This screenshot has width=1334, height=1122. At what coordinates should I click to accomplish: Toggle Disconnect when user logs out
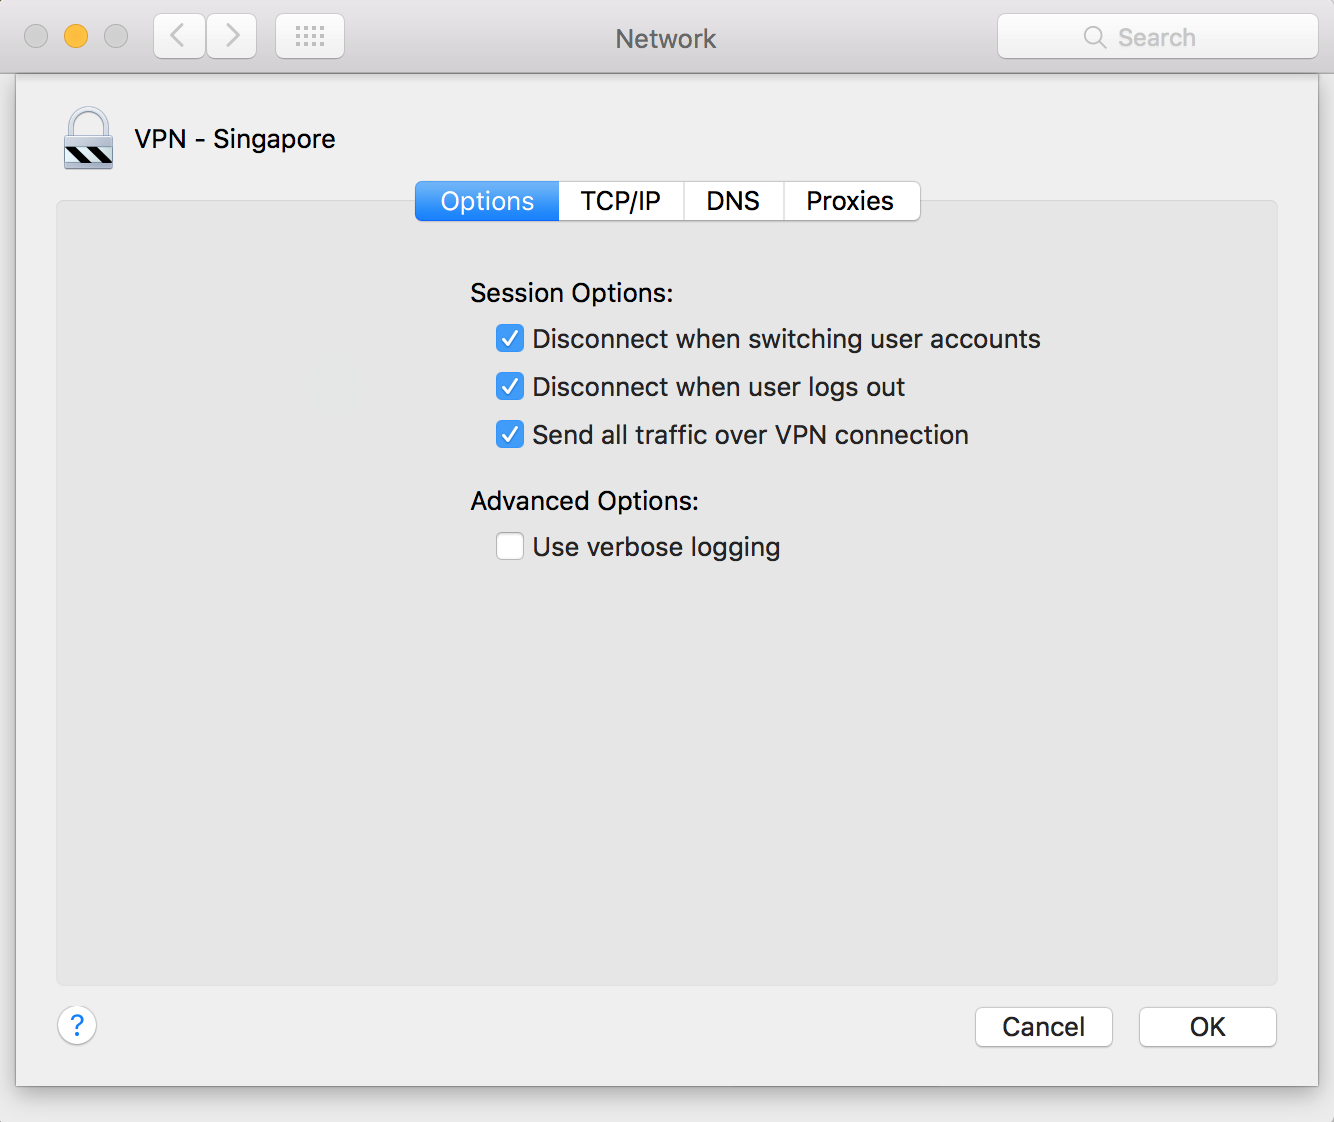point(510,387)
